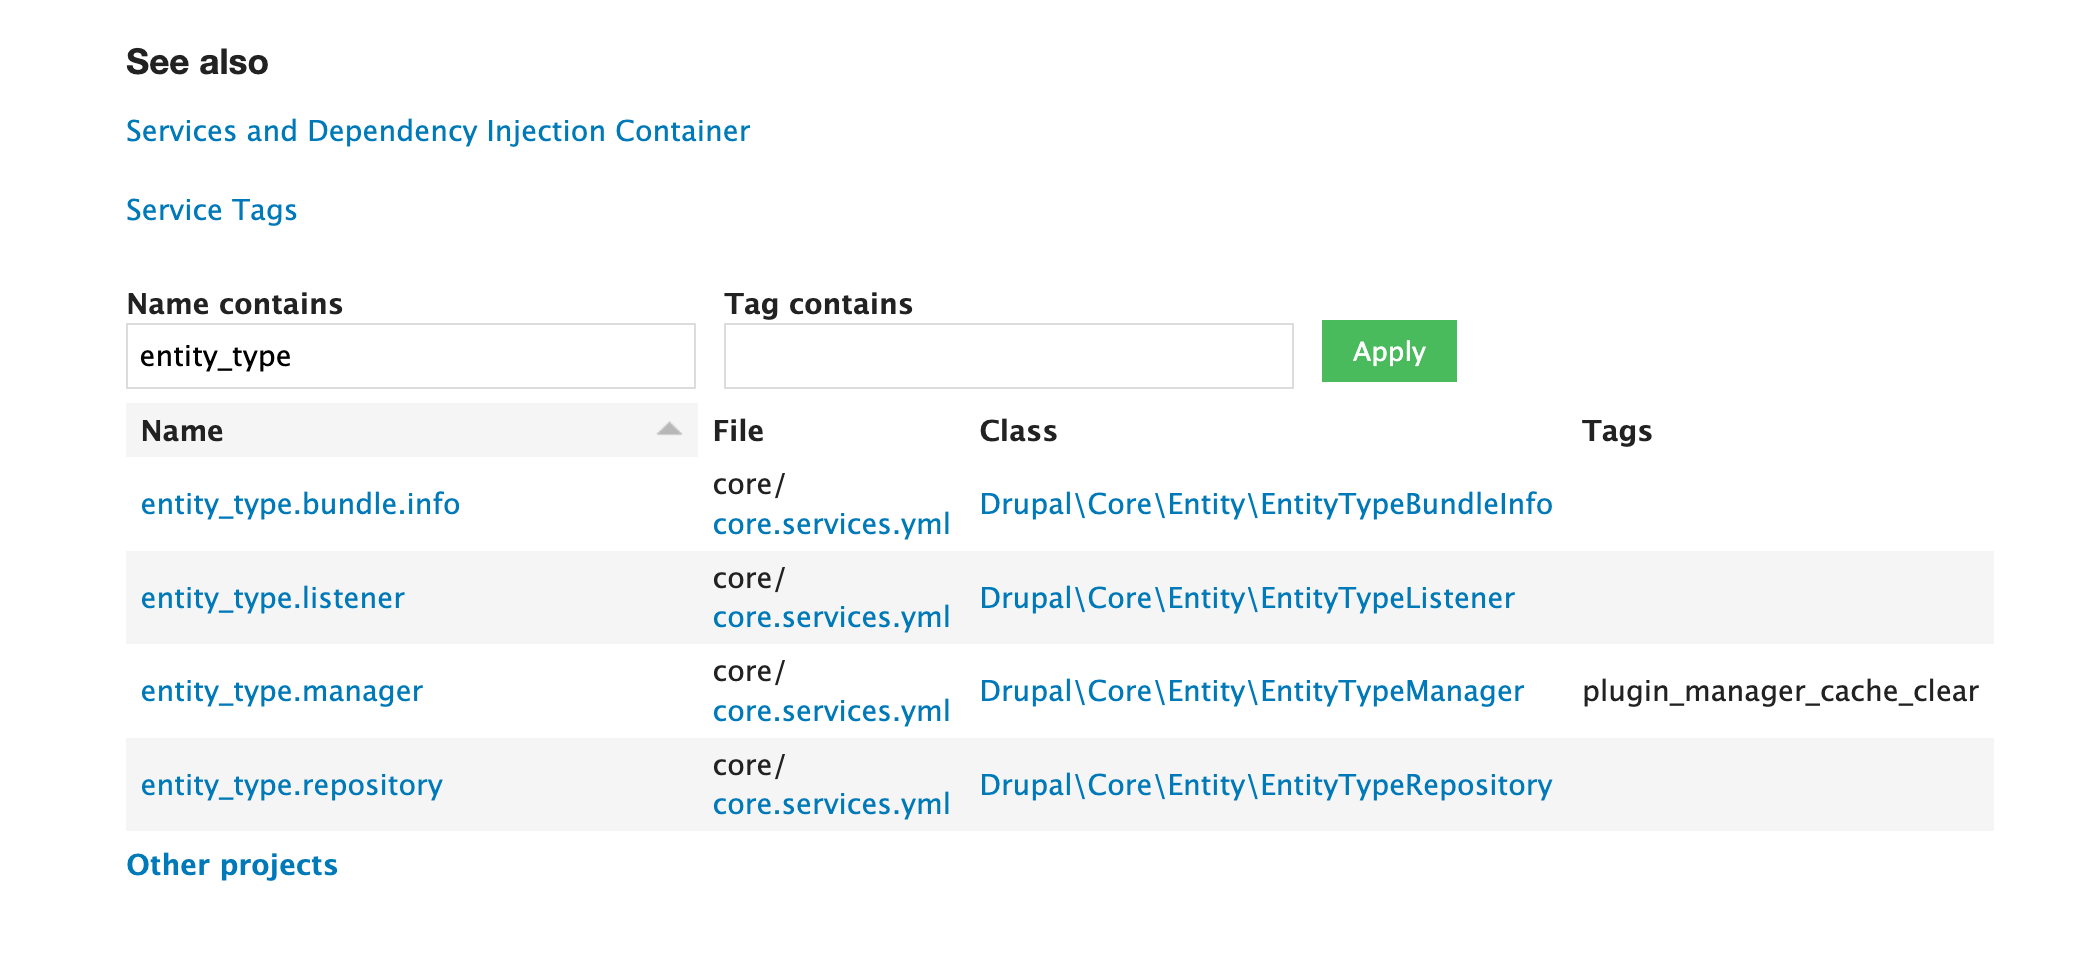Open core.services.yml in entity_type.manager row
Image resolution: width=2090 pixels, height=954 pixels.
pos(831,711)
